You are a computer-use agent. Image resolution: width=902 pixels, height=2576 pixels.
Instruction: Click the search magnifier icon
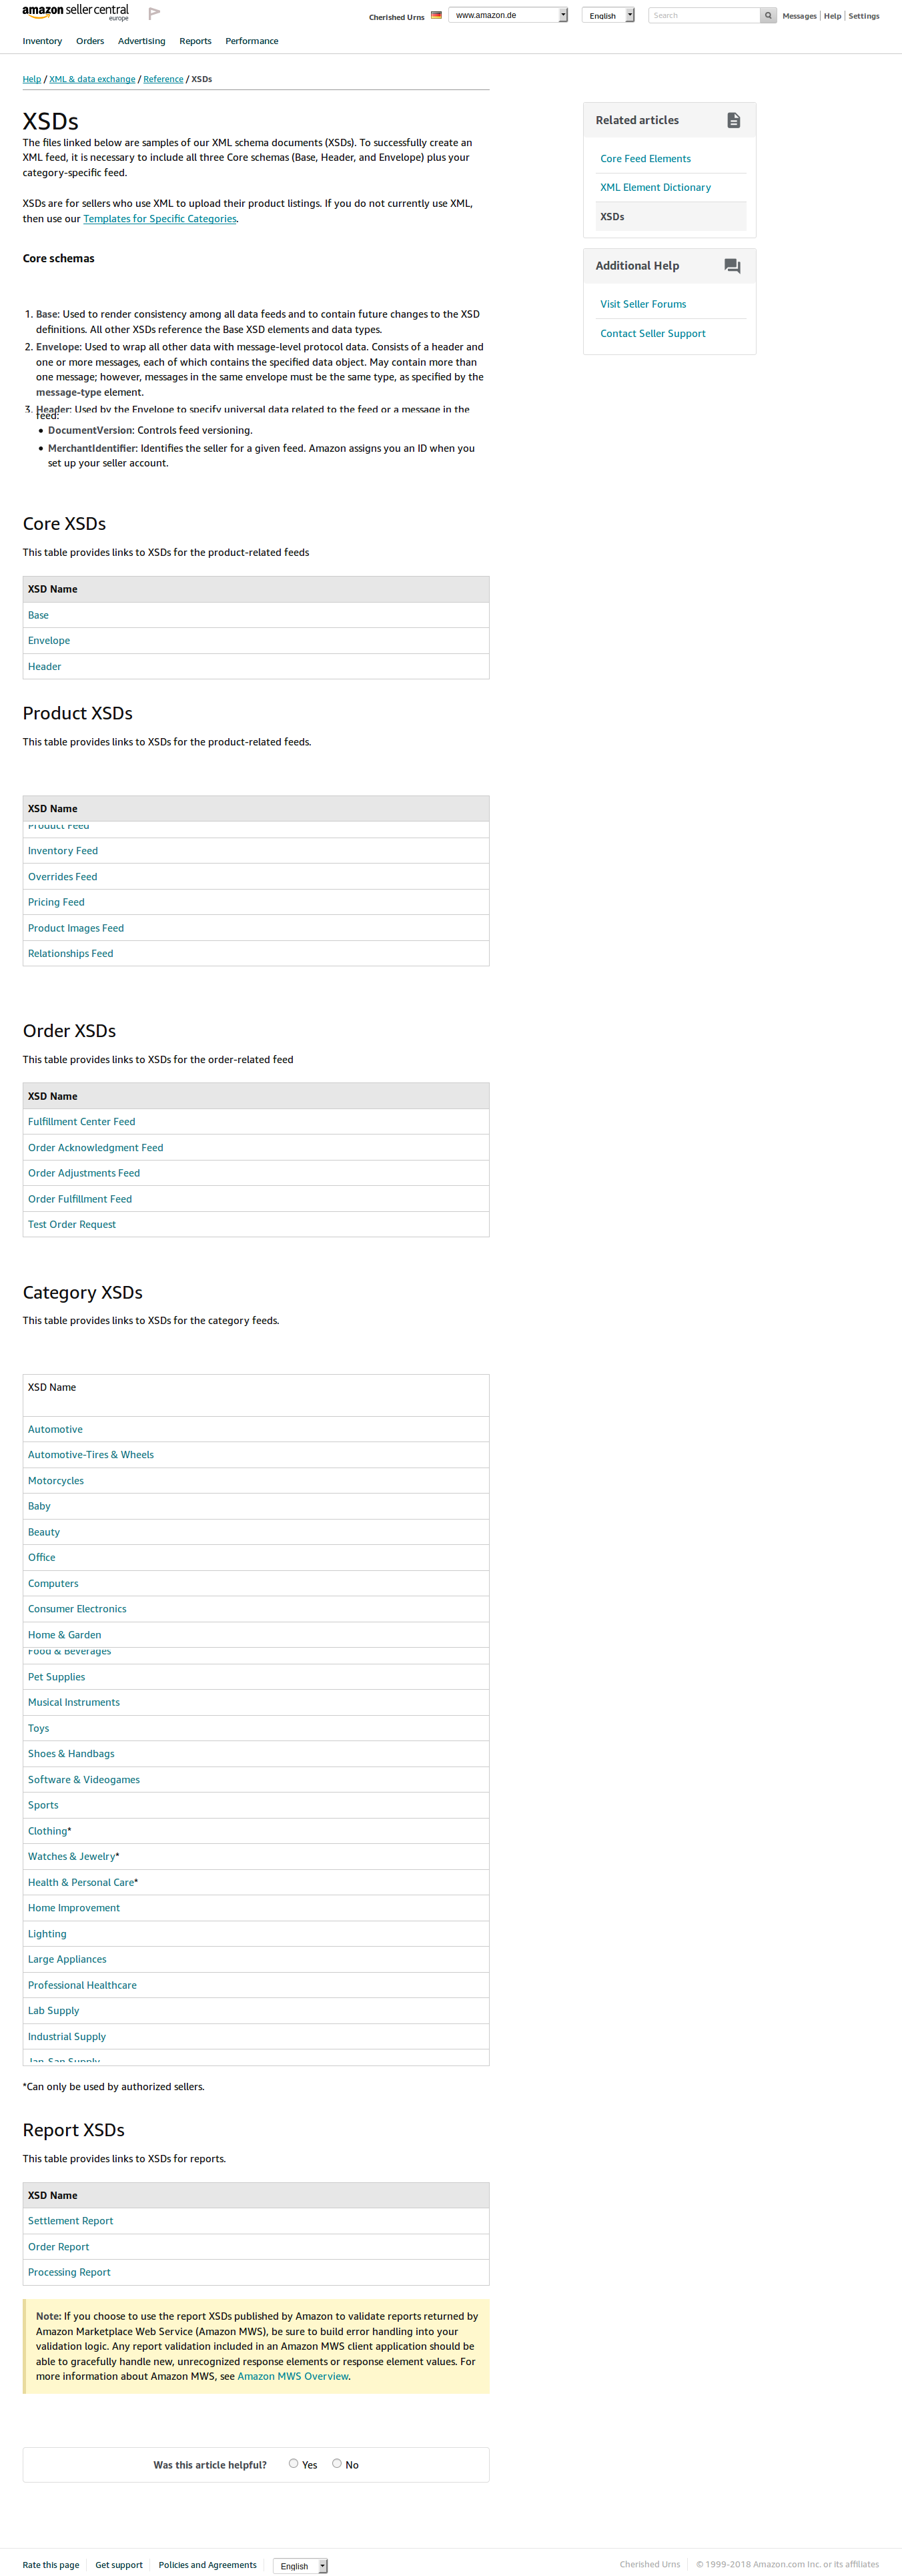pyautogui.click(x=768, y=15)
